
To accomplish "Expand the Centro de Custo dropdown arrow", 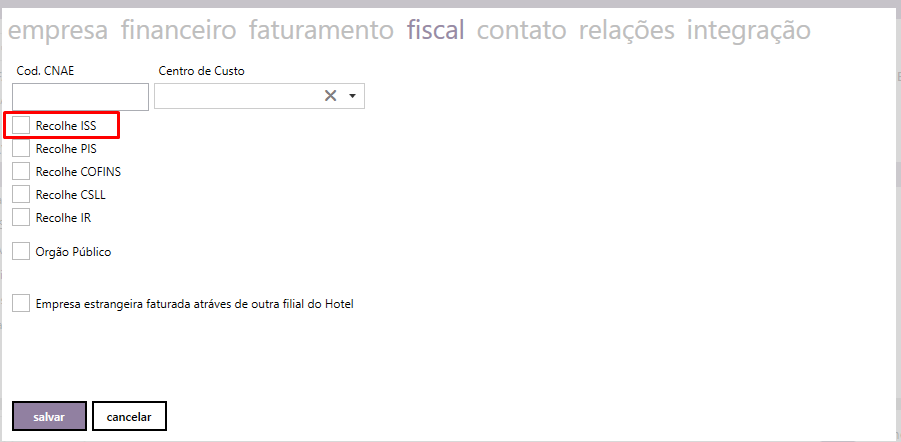I will pos(353,96).
